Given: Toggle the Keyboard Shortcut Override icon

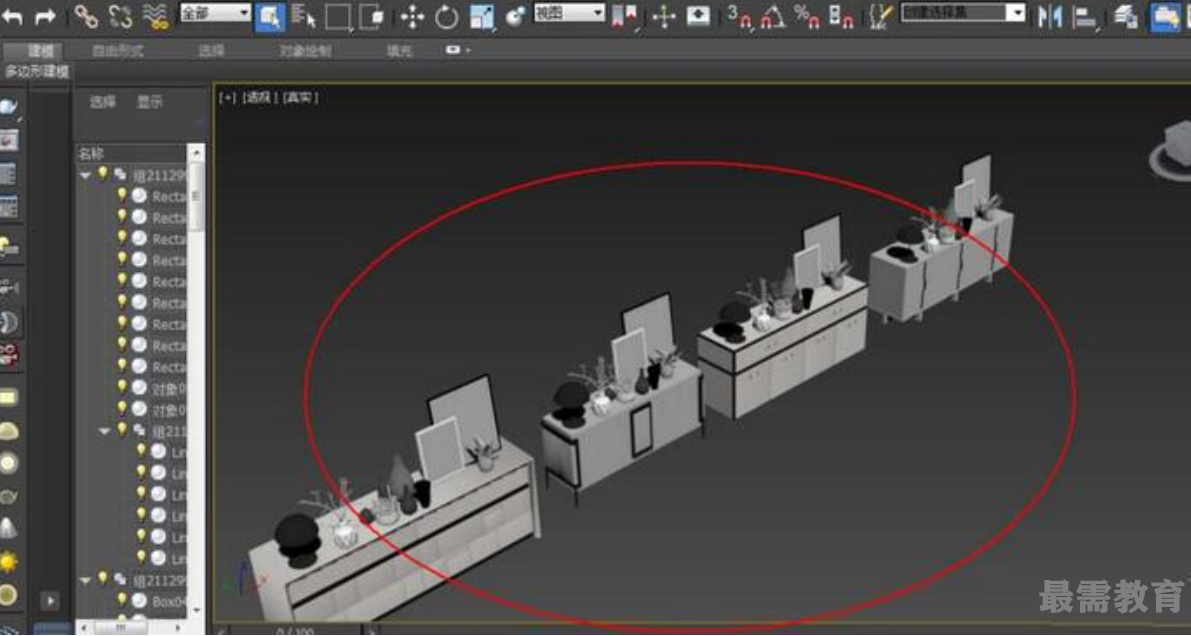Looking at the screenshot, I should pos(698,17).
